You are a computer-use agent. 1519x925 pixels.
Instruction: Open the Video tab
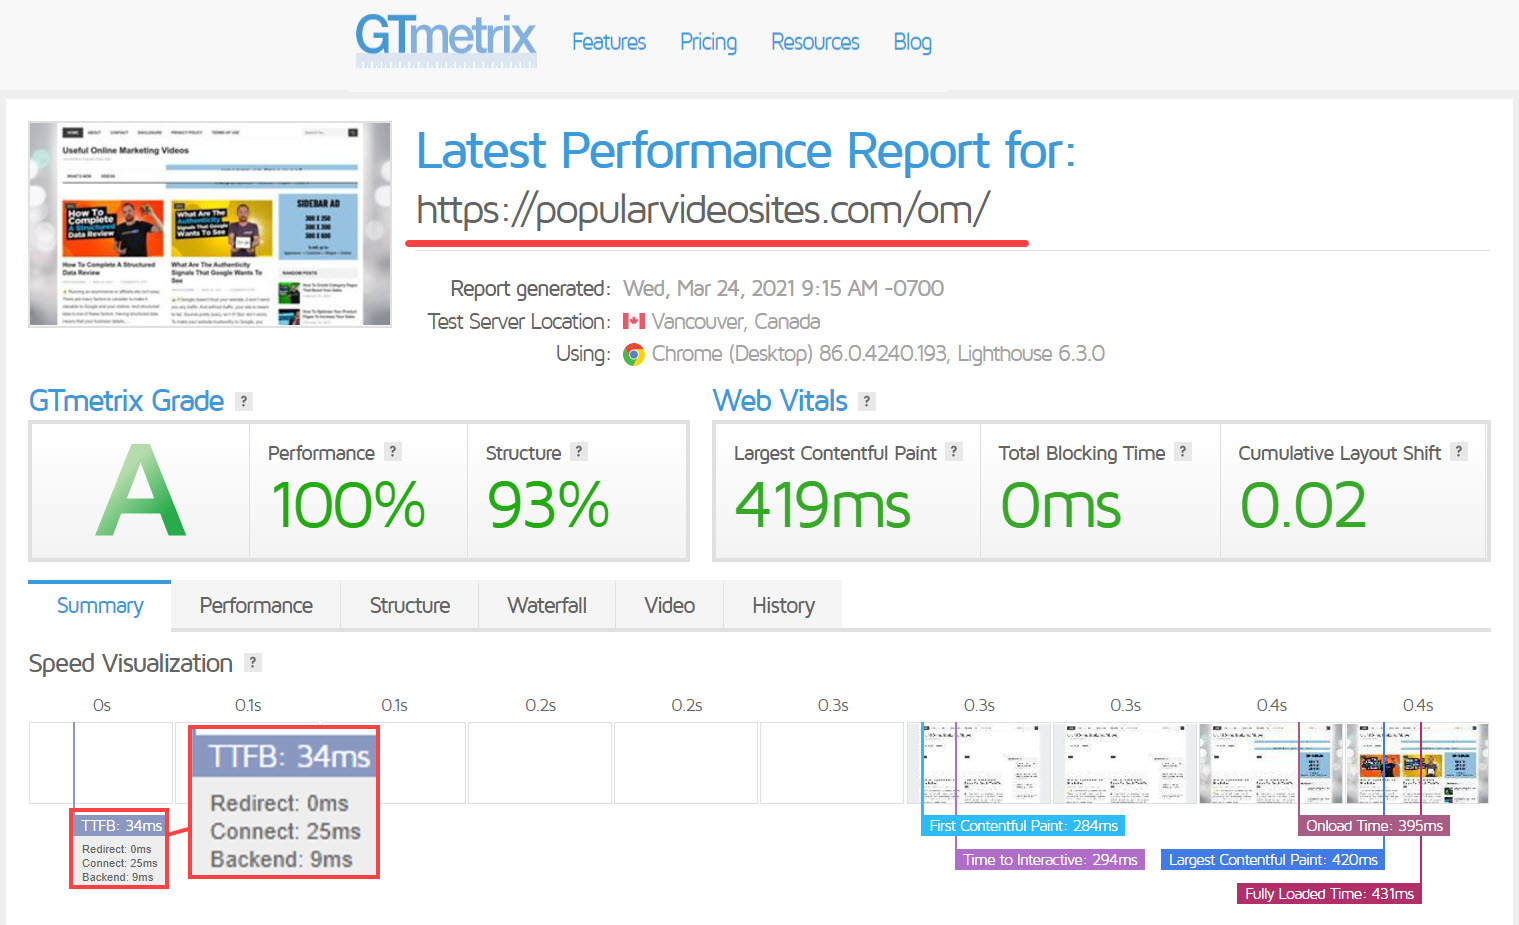coord(670,606)
